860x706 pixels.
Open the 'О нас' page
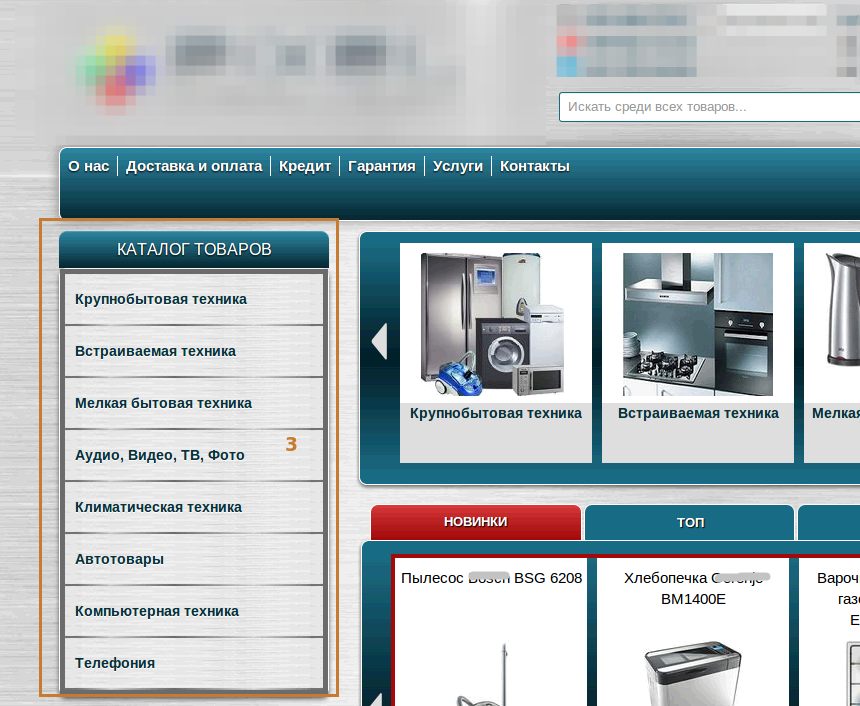coord(88,166)
